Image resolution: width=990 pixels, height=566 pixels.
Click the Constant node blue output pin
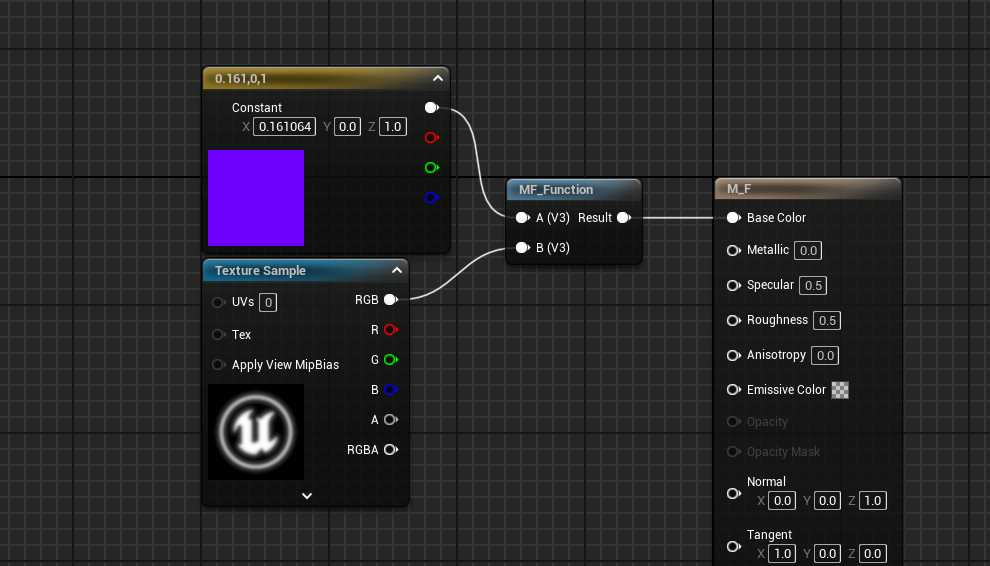coord(432,198)
